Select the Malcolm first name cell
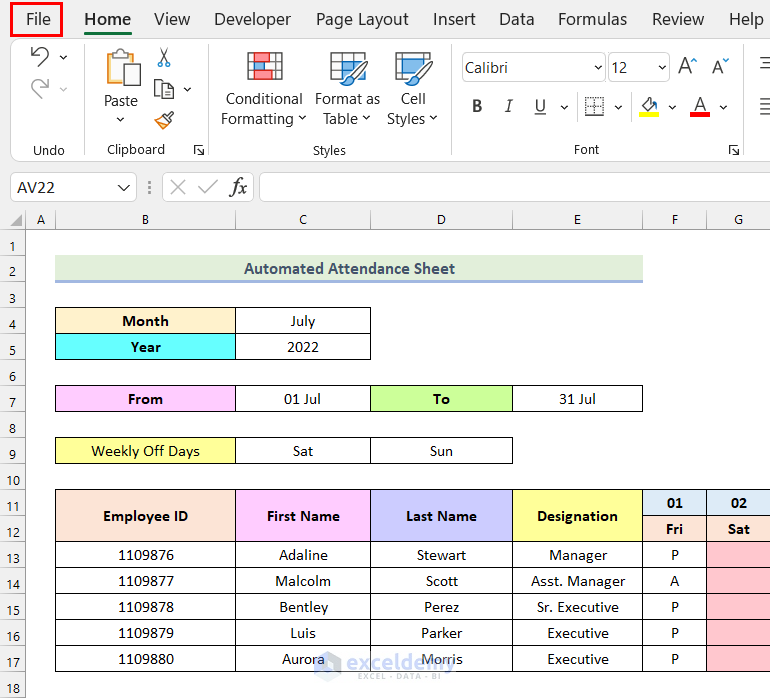 [302, 581]
